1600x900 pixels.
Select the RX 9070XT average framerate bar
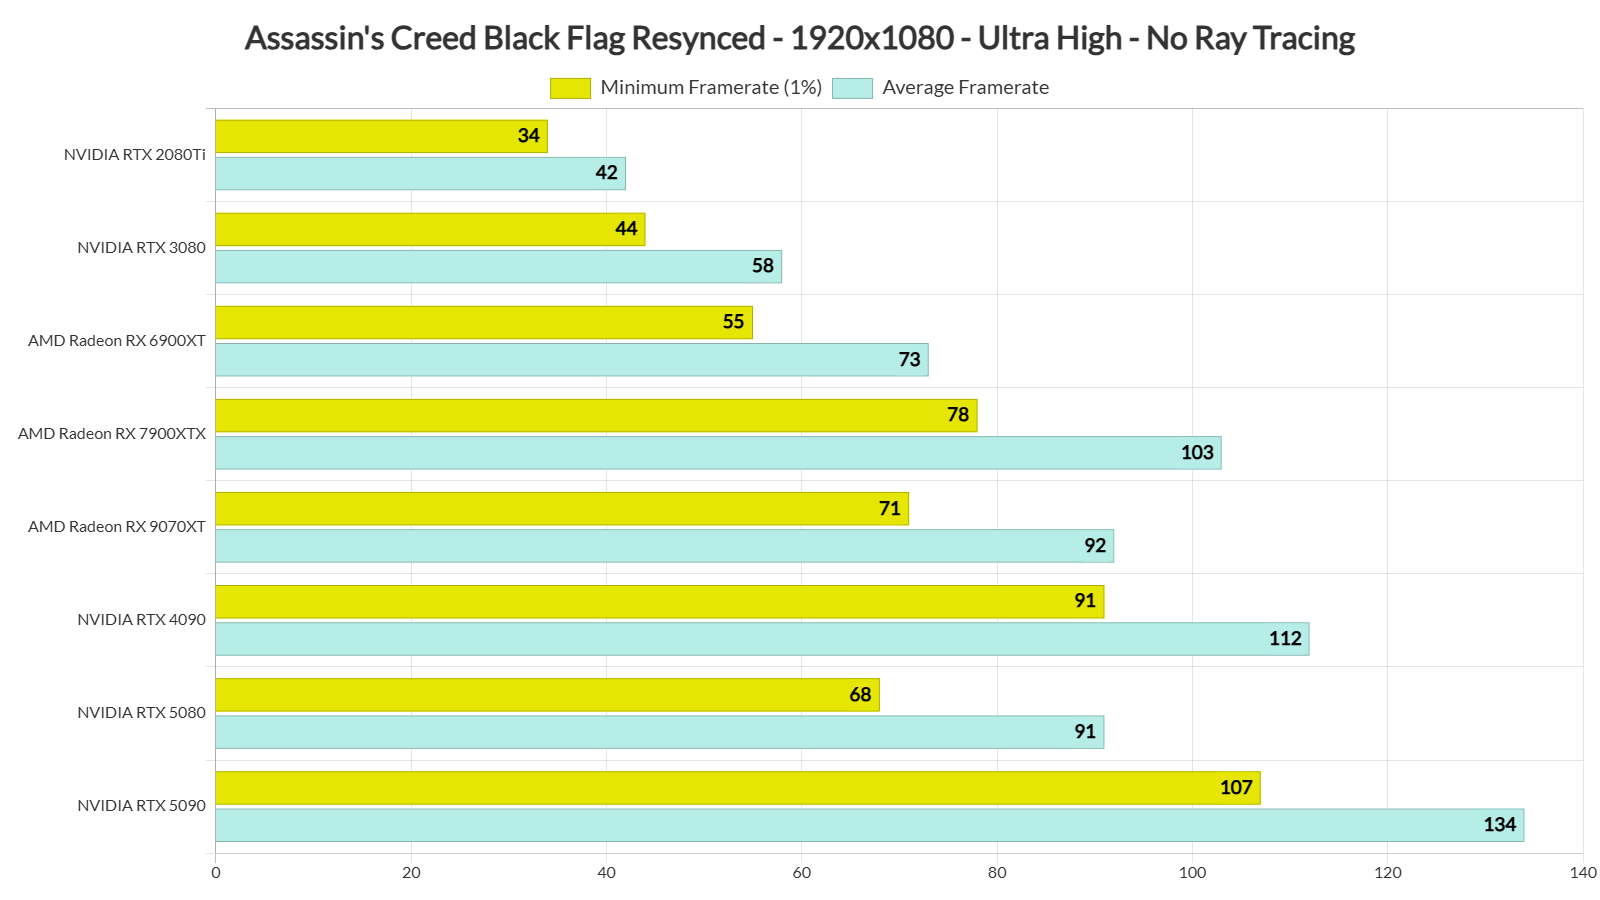665,546
